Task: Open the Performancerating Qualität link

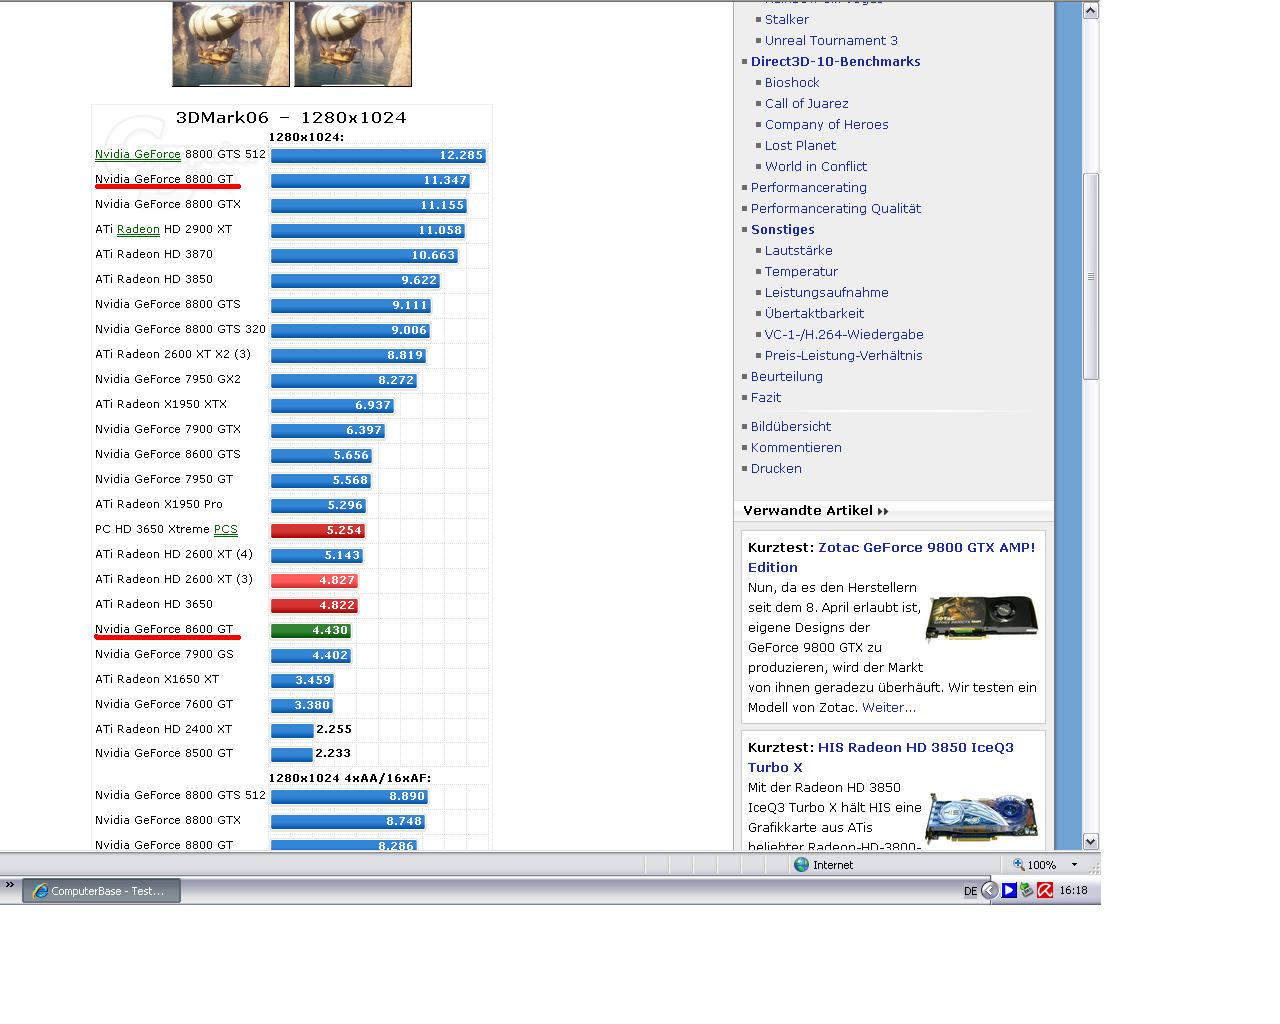Action: [x=836, y=208]
